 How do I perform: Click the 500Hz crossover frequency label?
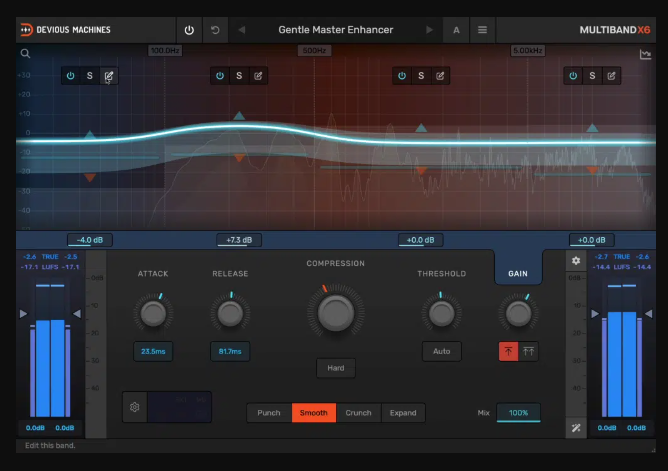(x=314, y=51)
